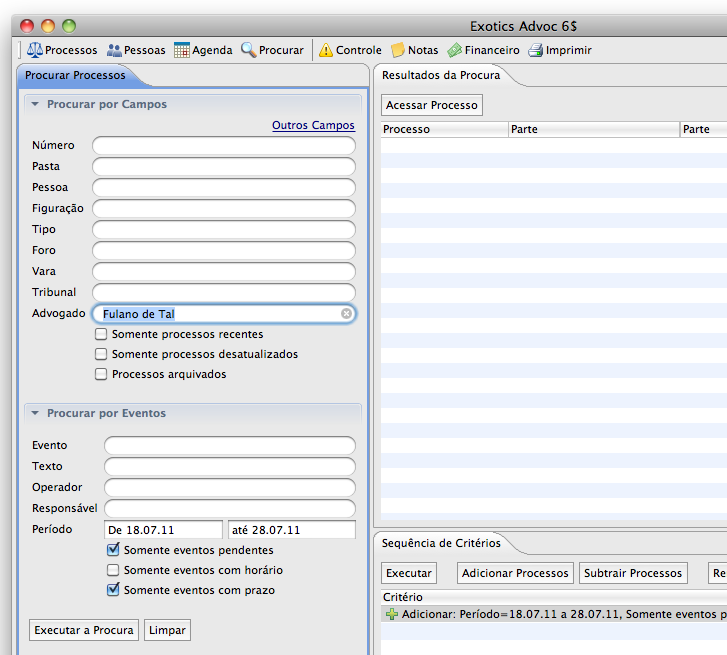
Task: Select the Sequência de Critérios tab
Action: point(440,543)
